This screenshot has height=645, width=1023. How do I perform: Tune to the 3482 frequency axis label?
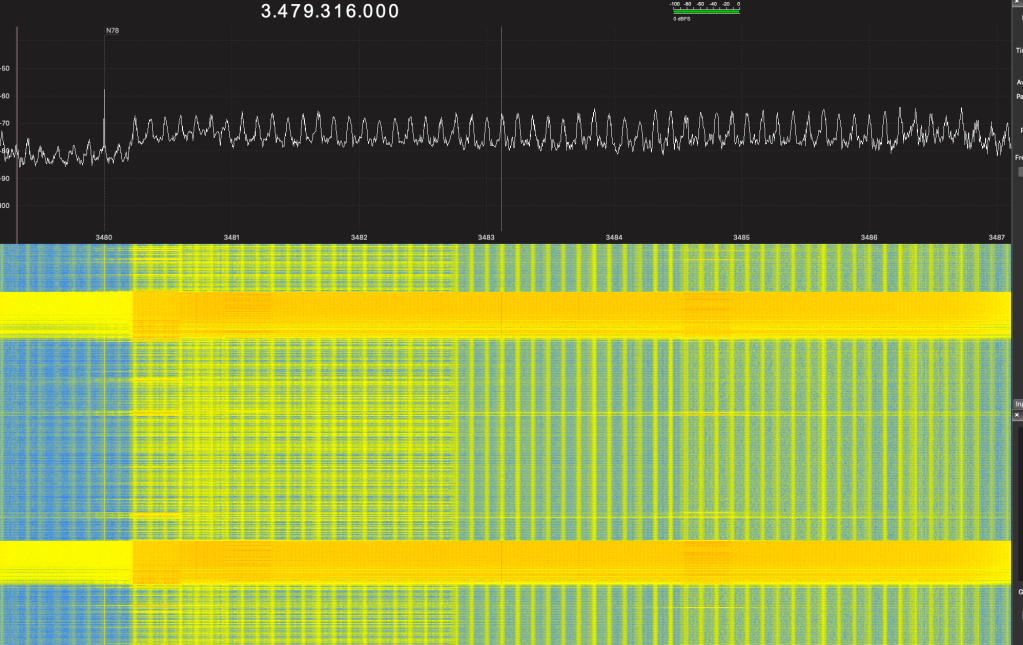point(359,237)
